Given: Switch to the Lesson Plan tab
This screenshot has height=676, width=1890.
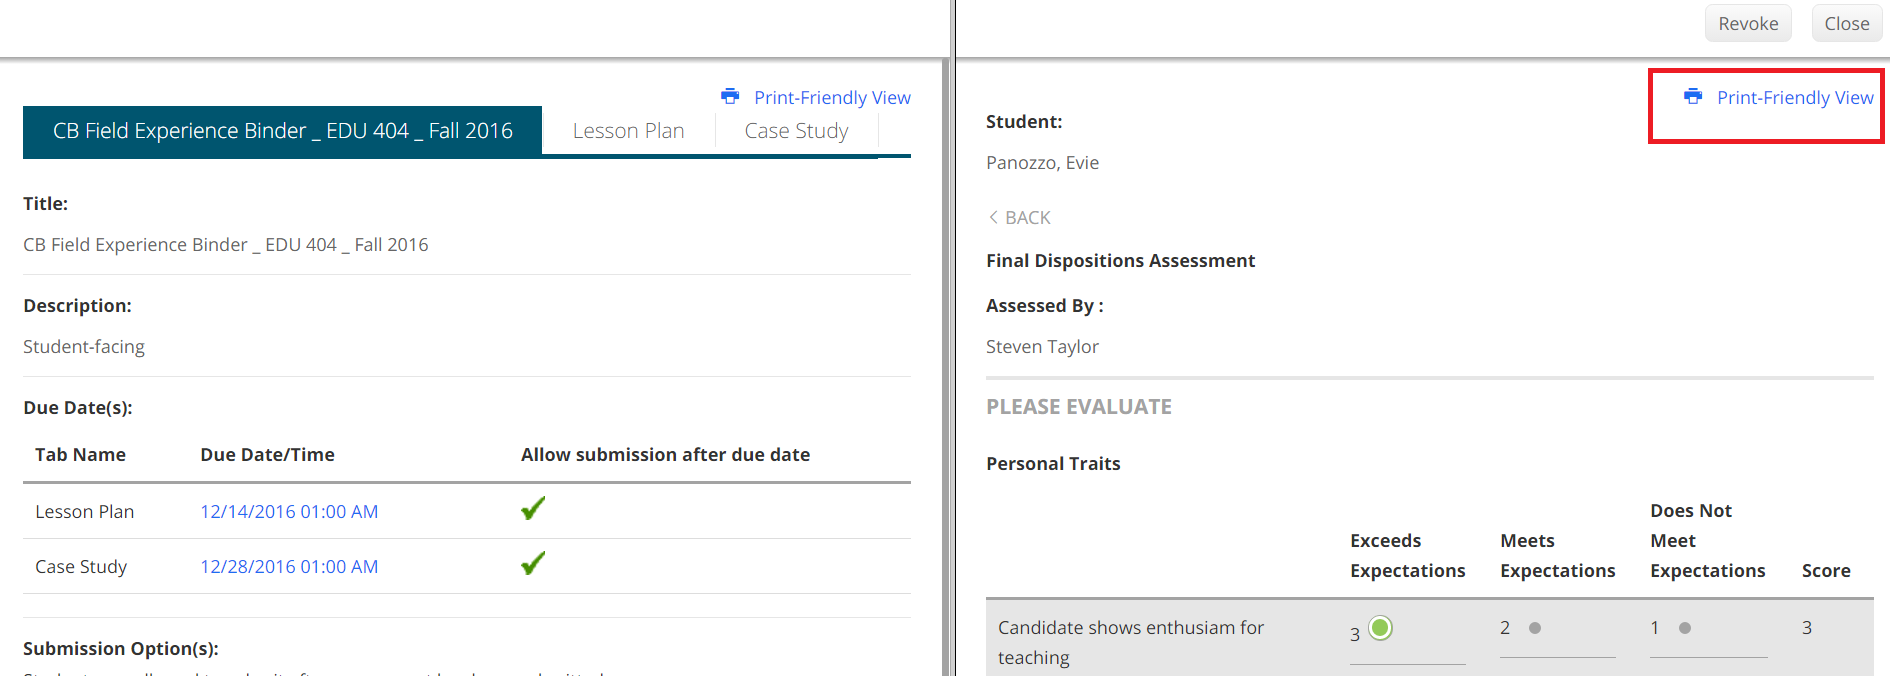Looking at the screenshot, I should (x=628, y=131).
